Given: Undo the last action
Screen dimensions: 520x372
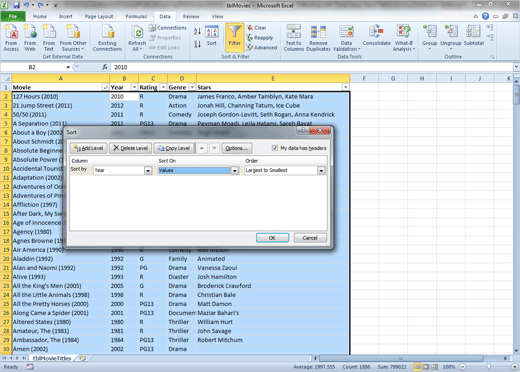Looking at the screenshot, I should (26, 5).
